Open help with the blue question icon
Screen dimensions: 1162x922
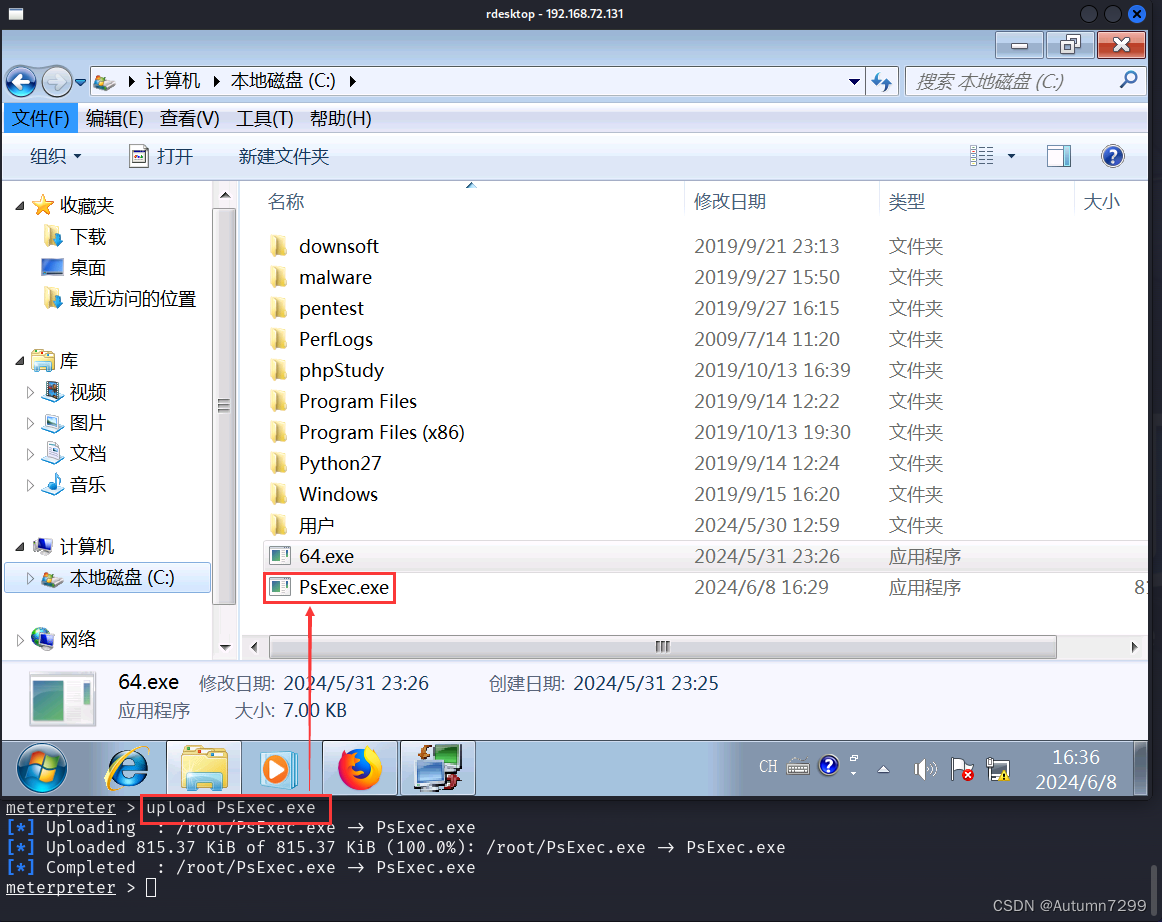pos(1112,156)
